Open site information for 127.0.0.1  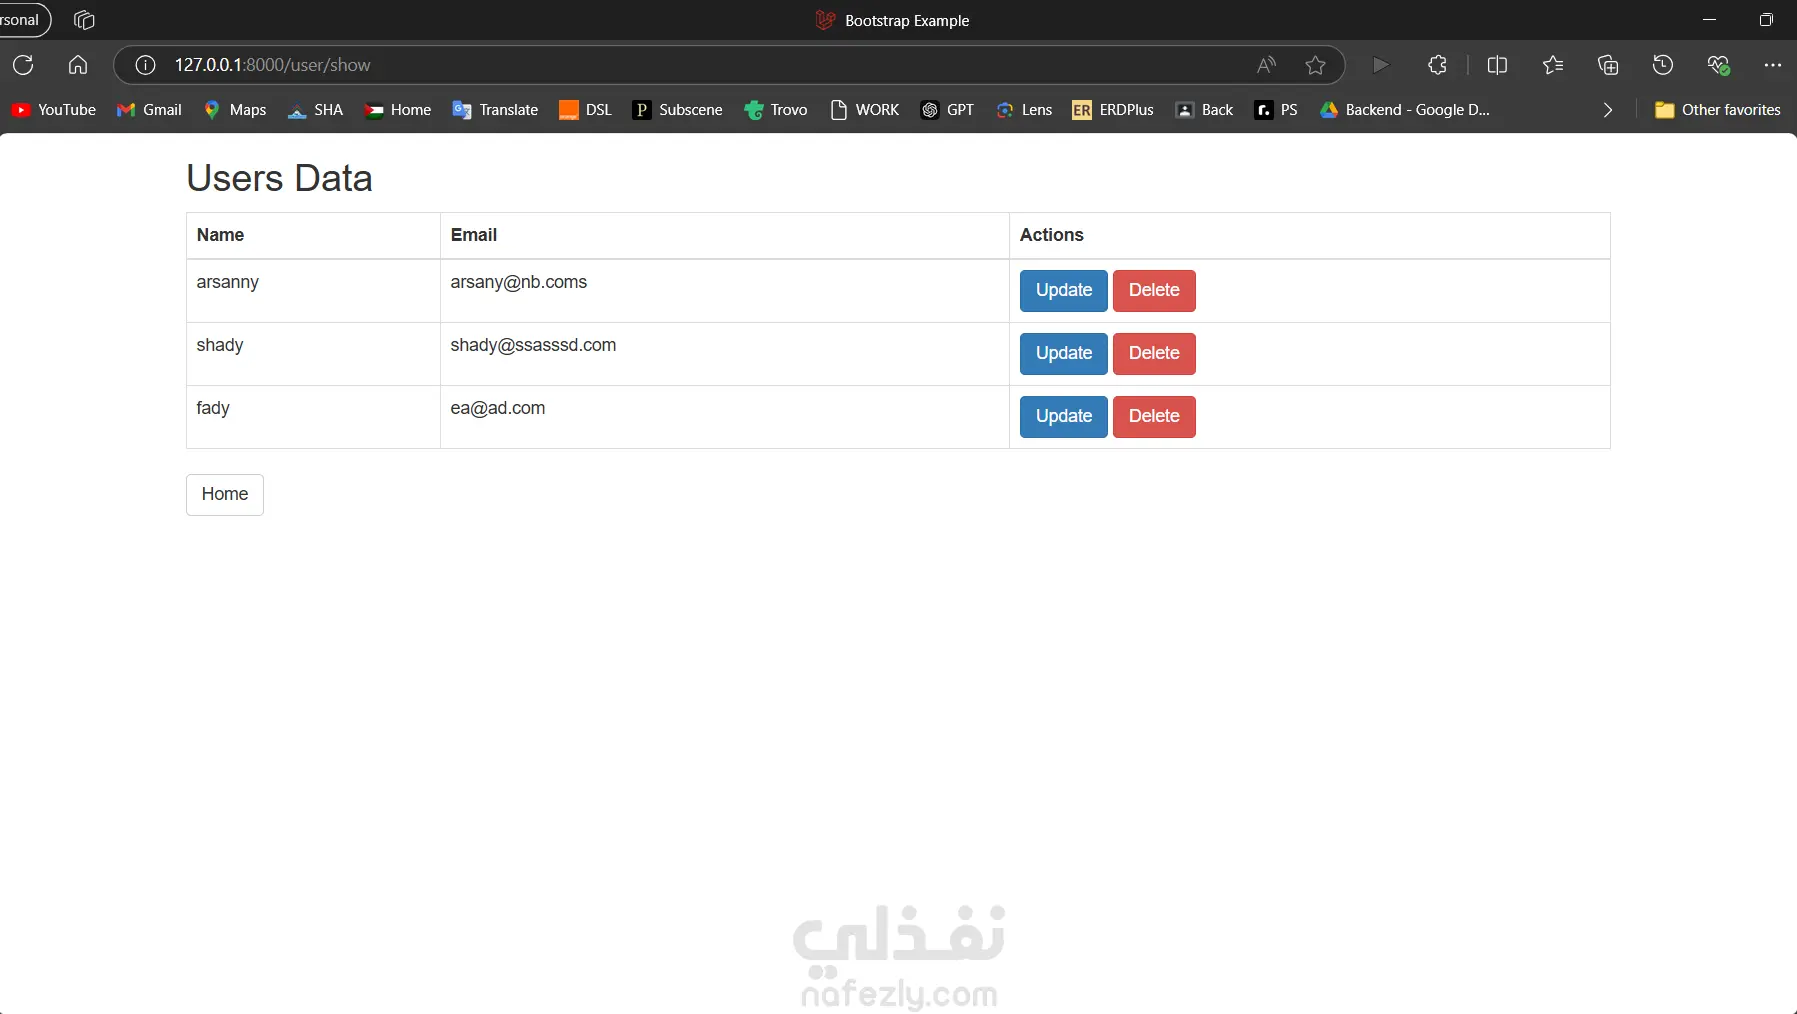click(x=144, y=65)
